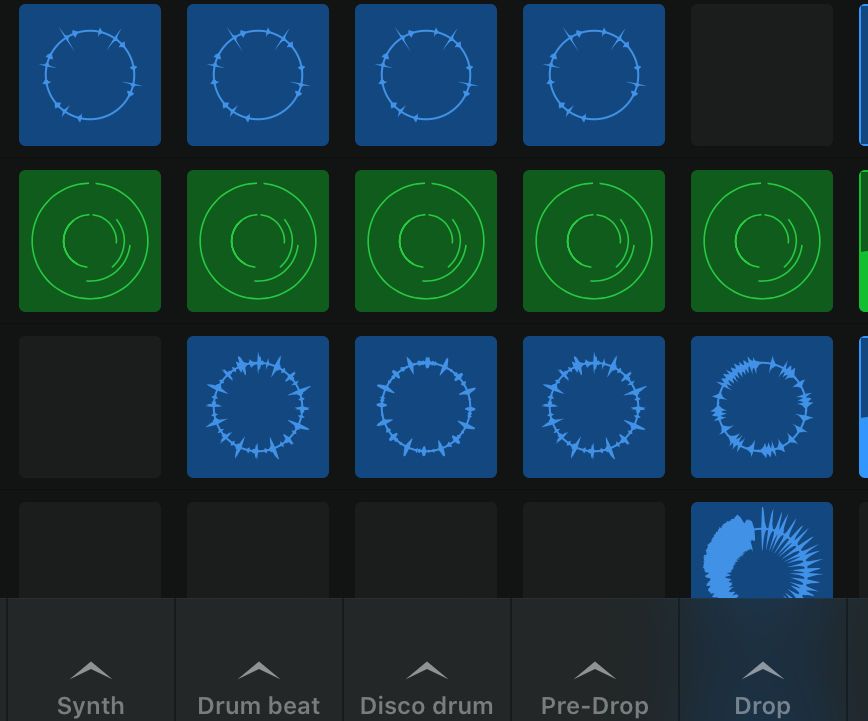Play the jagged waveform loop in Drum beat row three
The width and height of the screenshot is (868, 721).
[258, 407]
